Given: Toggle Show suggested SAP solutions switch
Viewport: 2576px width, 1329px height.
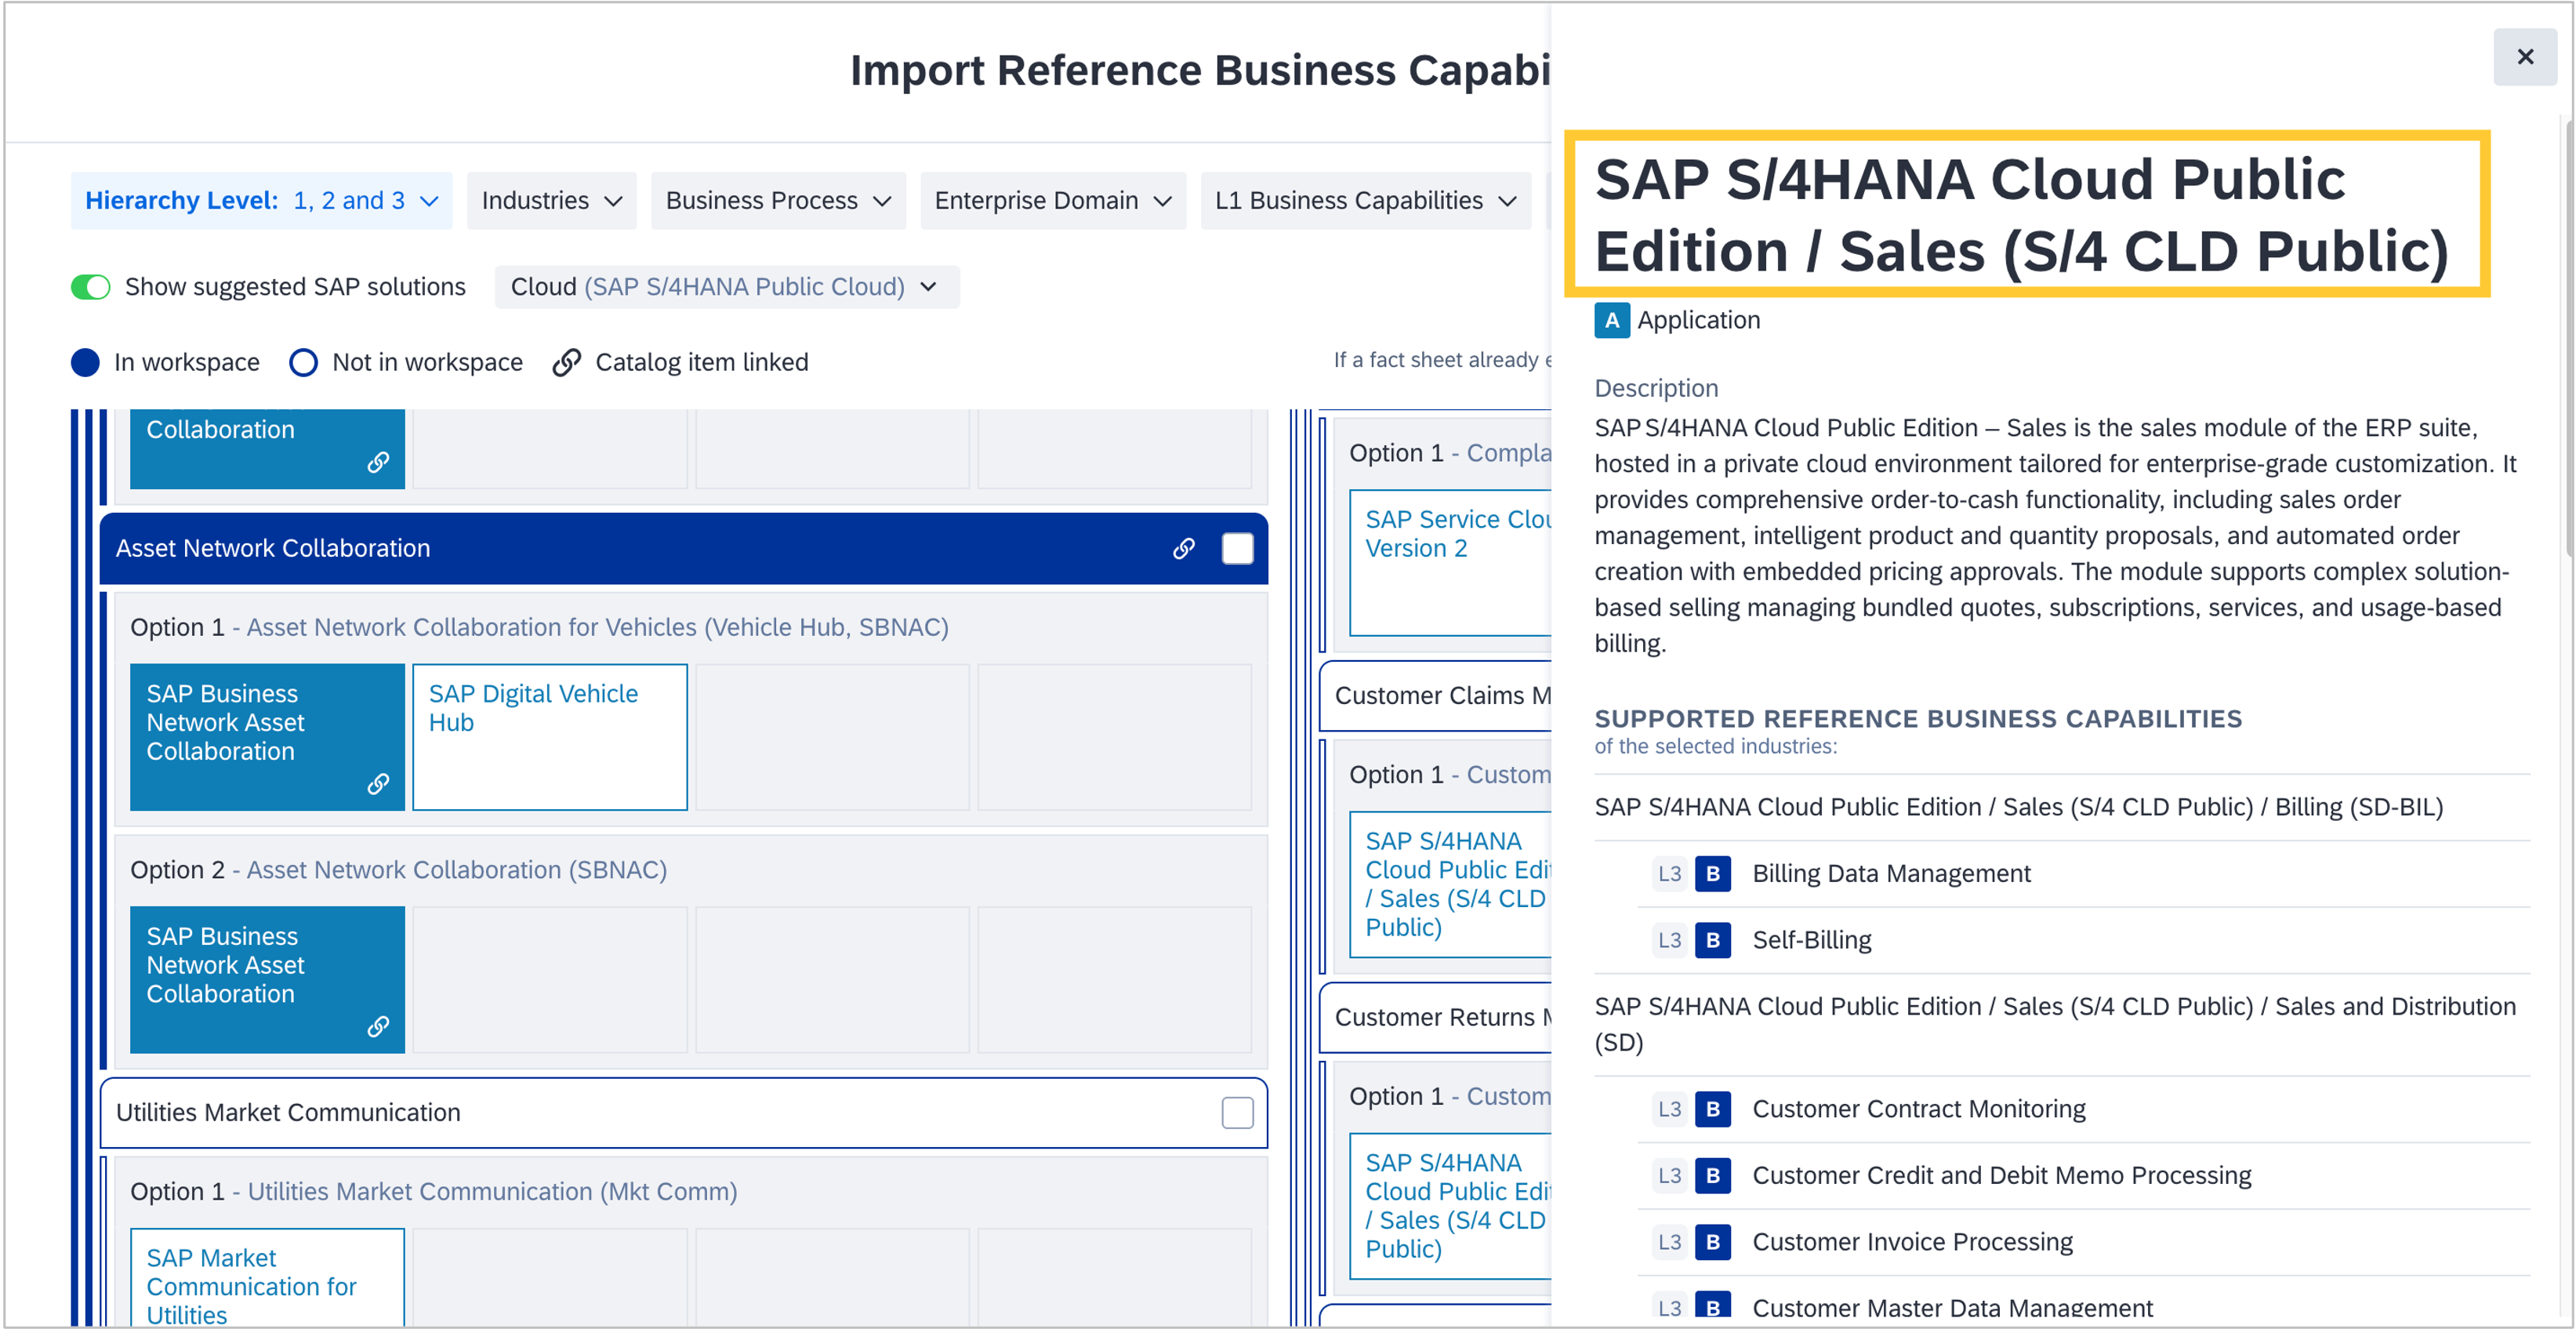Looking at the screenshot, I should (x=91, y=287).
